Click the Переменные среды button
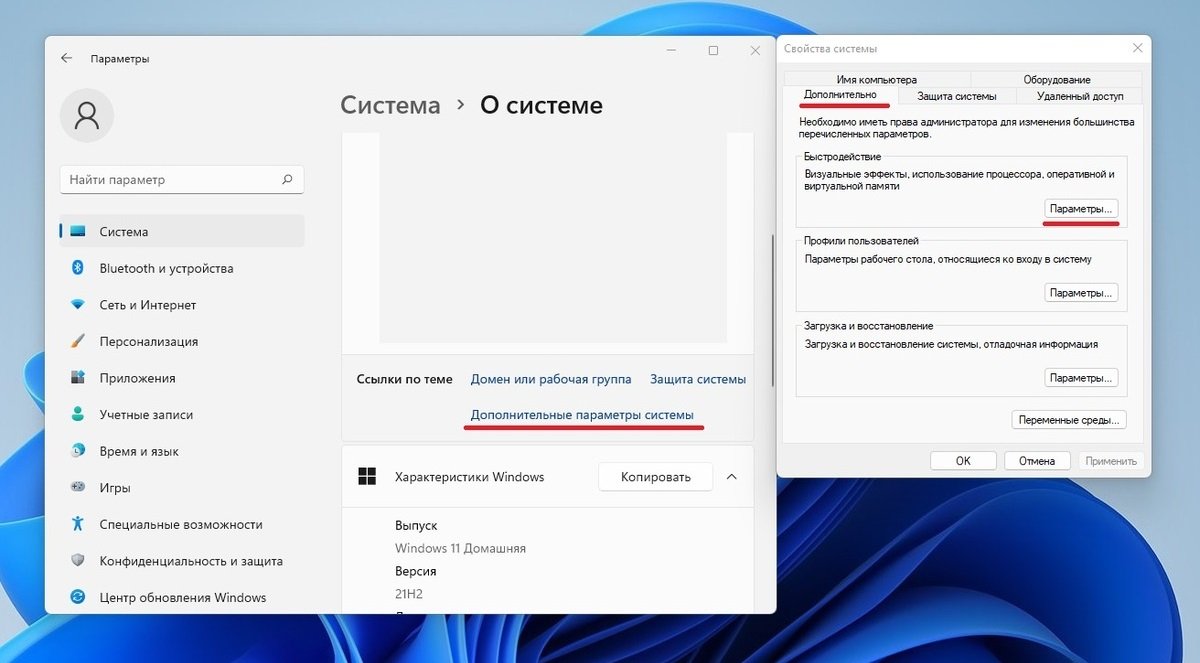This screenshot has height=663, width=1200. click(1069, 420)
